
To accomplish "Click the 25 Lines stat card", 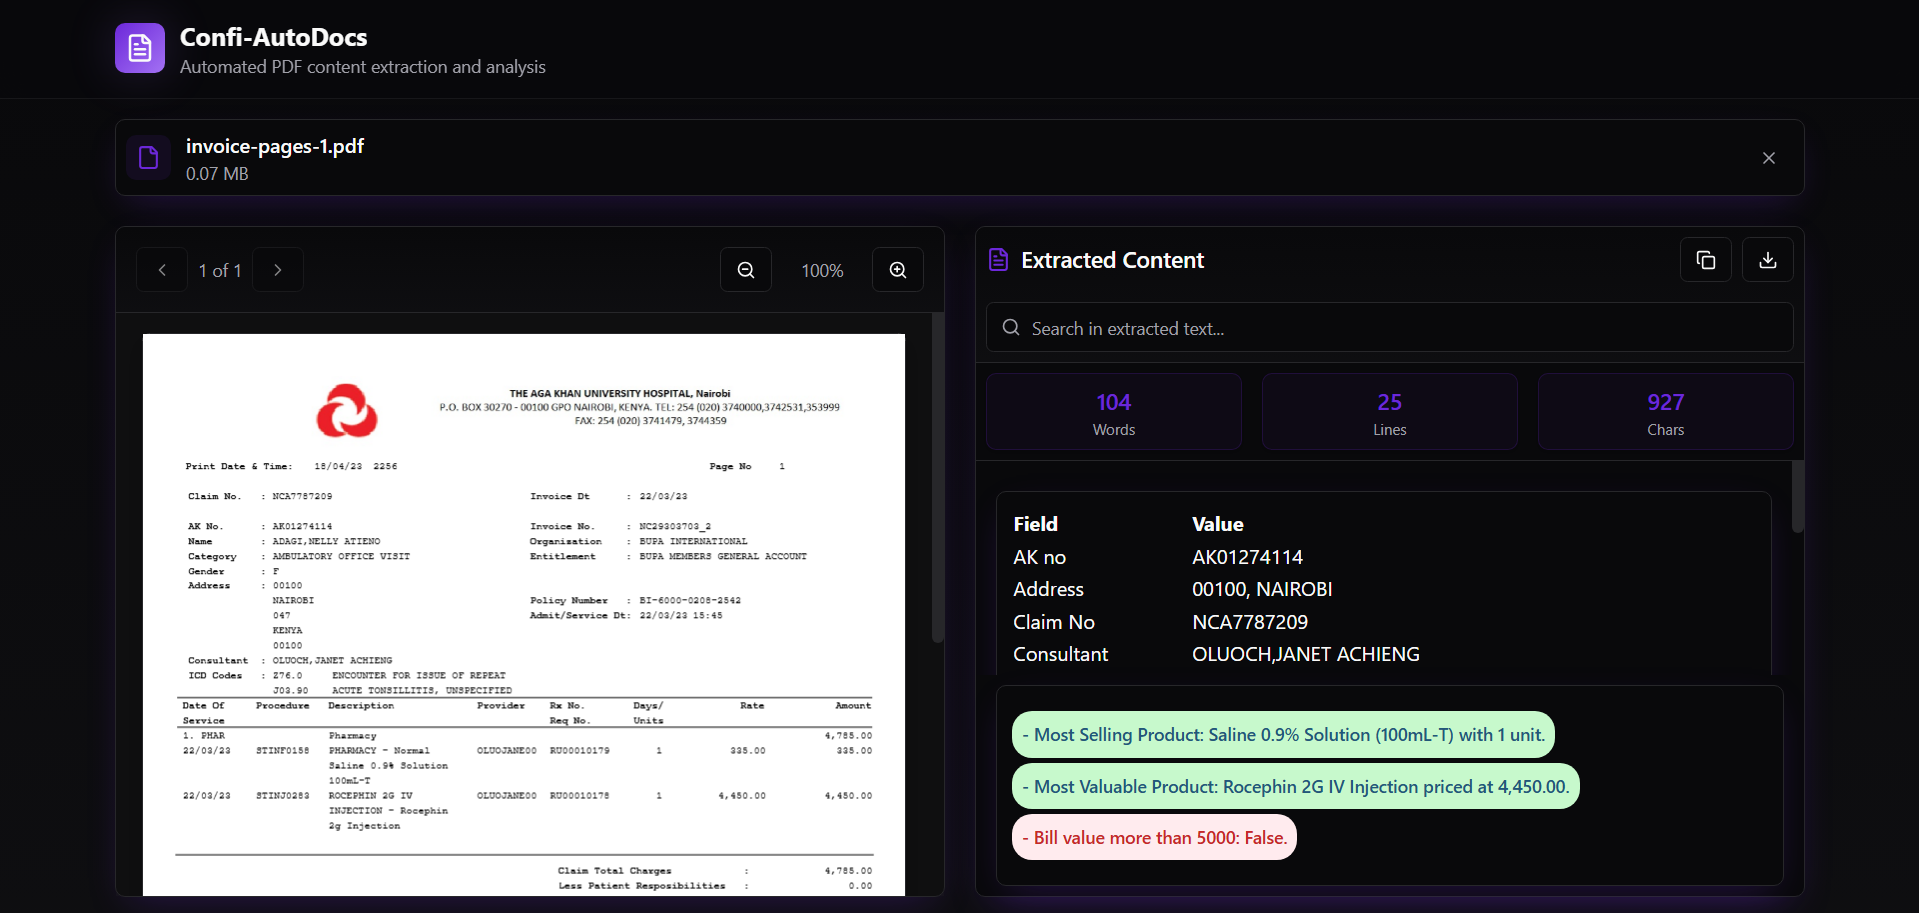I will (x=1390, y=412).
